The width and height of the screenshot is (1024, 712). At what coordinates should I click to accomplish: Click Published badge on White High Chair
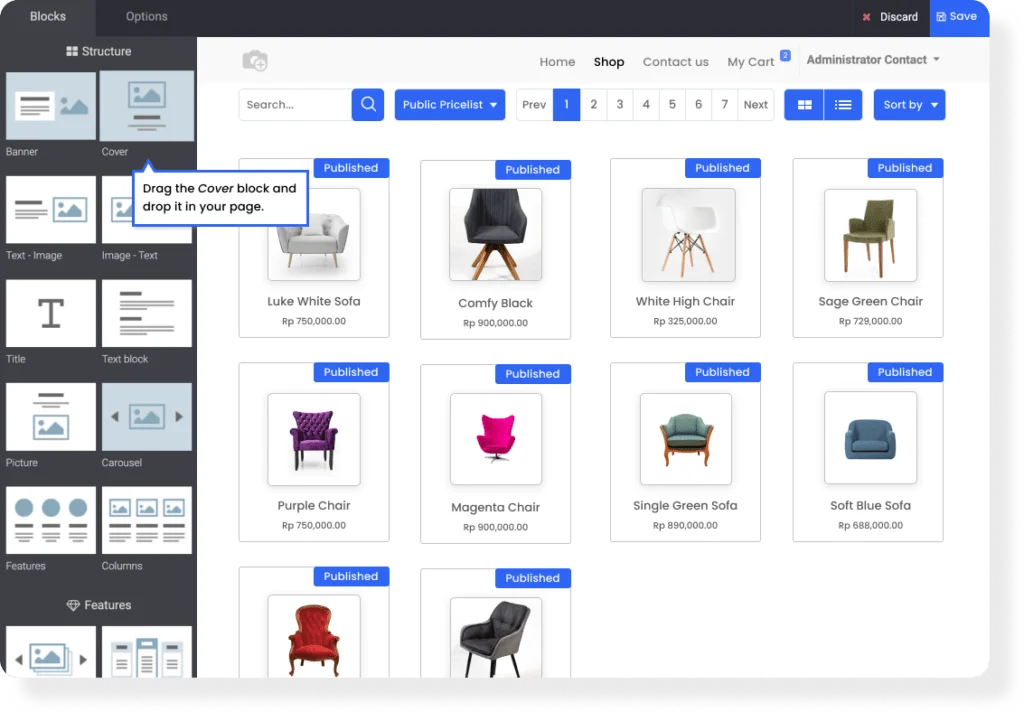722,168
